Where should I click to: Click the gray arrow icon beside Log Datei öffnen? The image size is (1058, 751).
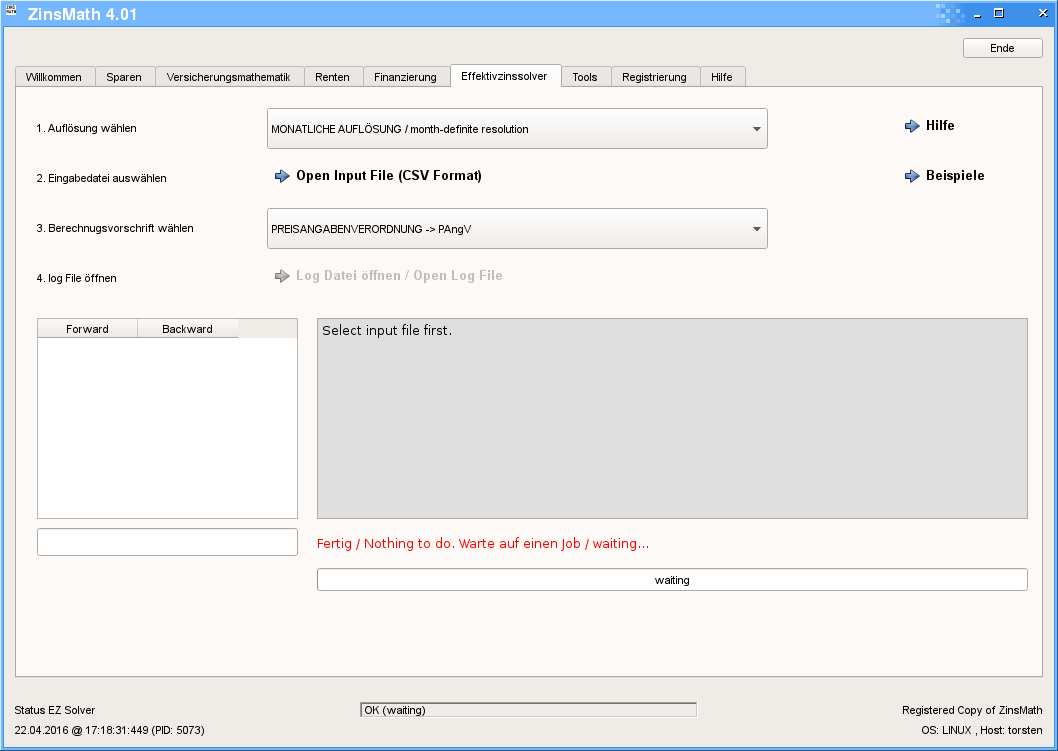282,276
